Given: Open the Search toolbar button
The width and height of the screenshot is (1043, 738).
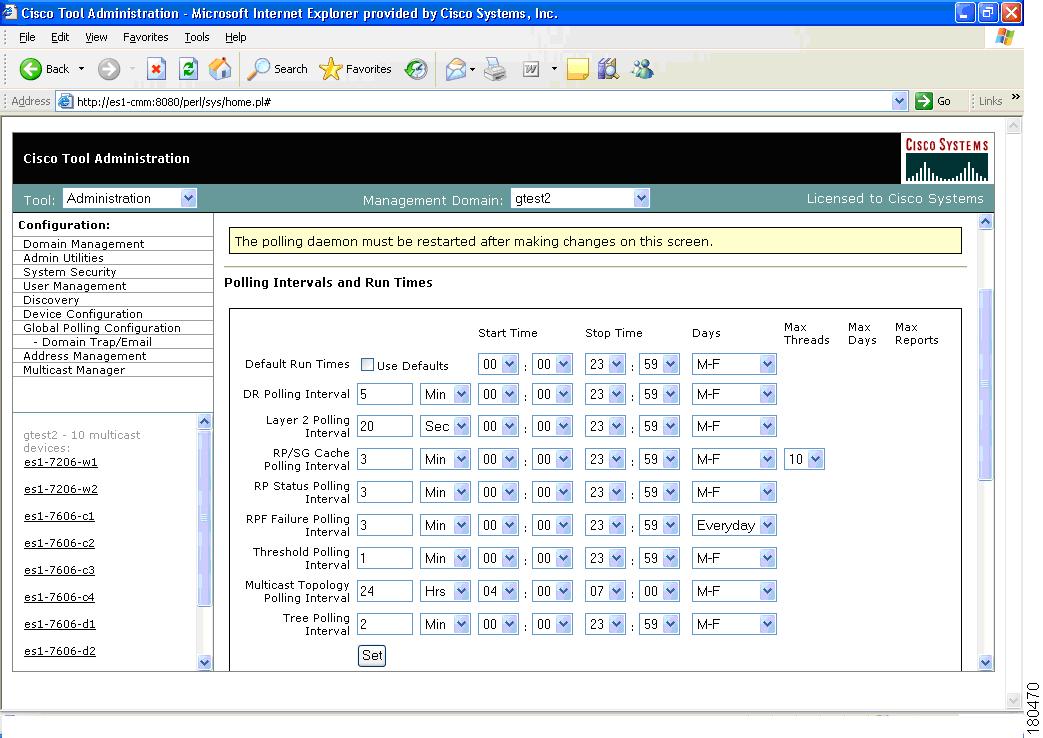Looking at the screenshot, I should point(277,69).
